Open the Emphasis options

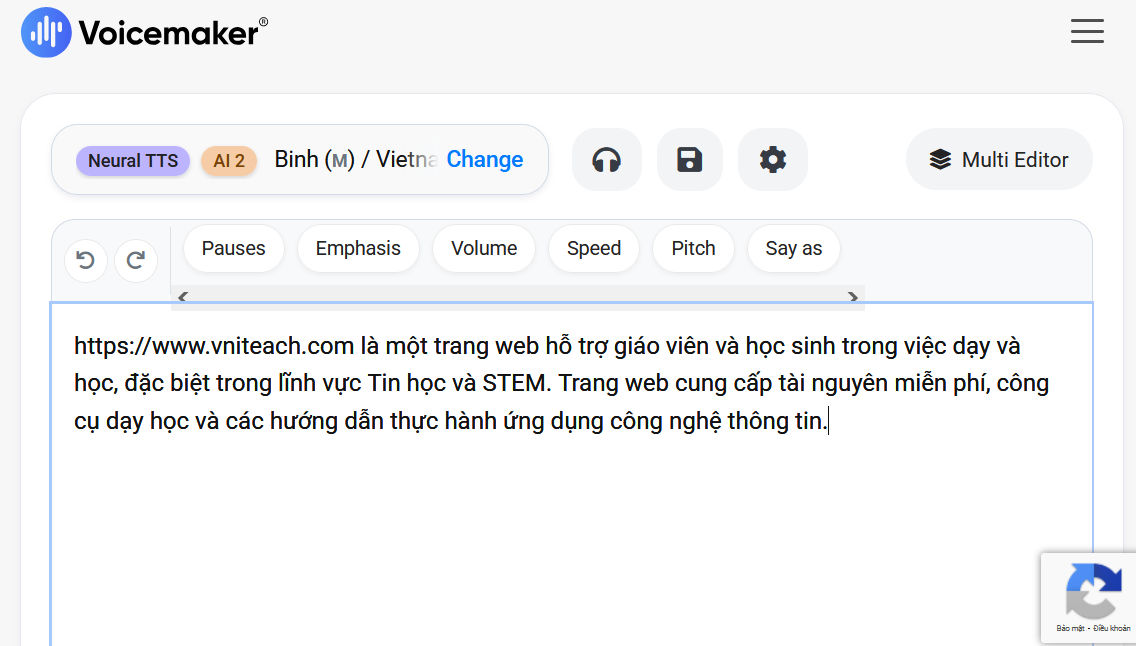click(x=358, y=248)
